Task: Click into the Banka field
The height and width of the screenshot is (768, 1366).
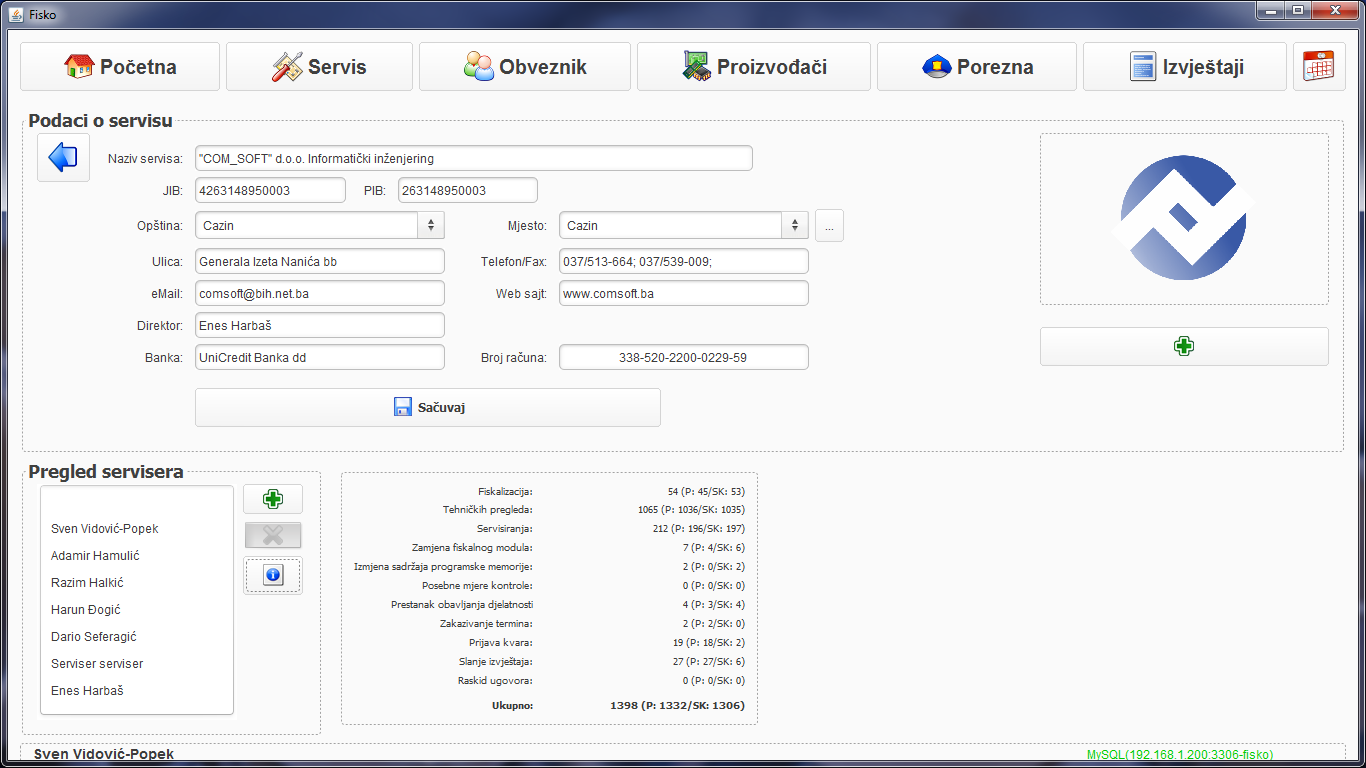Action: (x=319, y=357)
